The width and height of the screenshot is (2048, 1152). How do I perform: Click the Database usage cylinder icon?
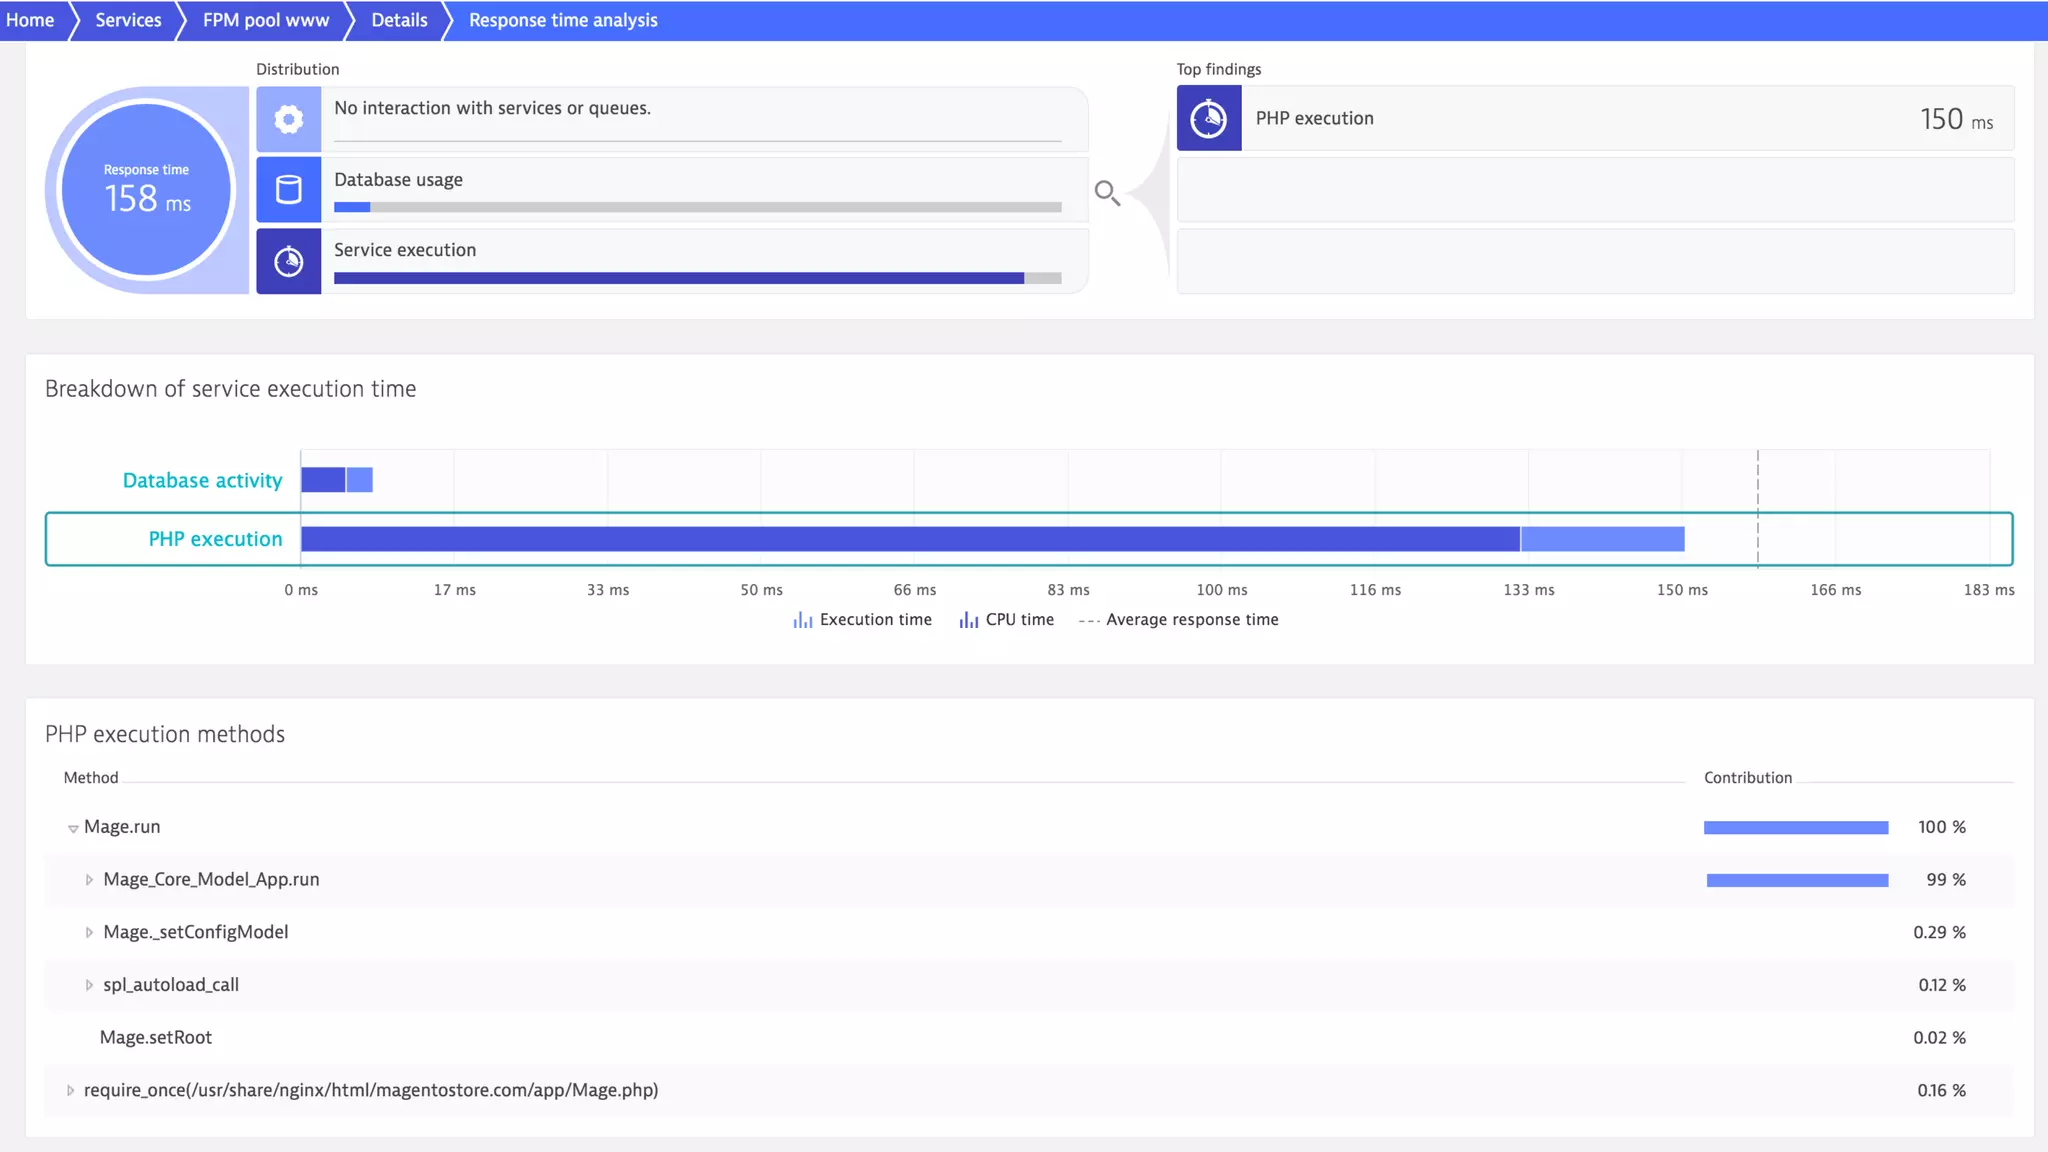[288, 189]
